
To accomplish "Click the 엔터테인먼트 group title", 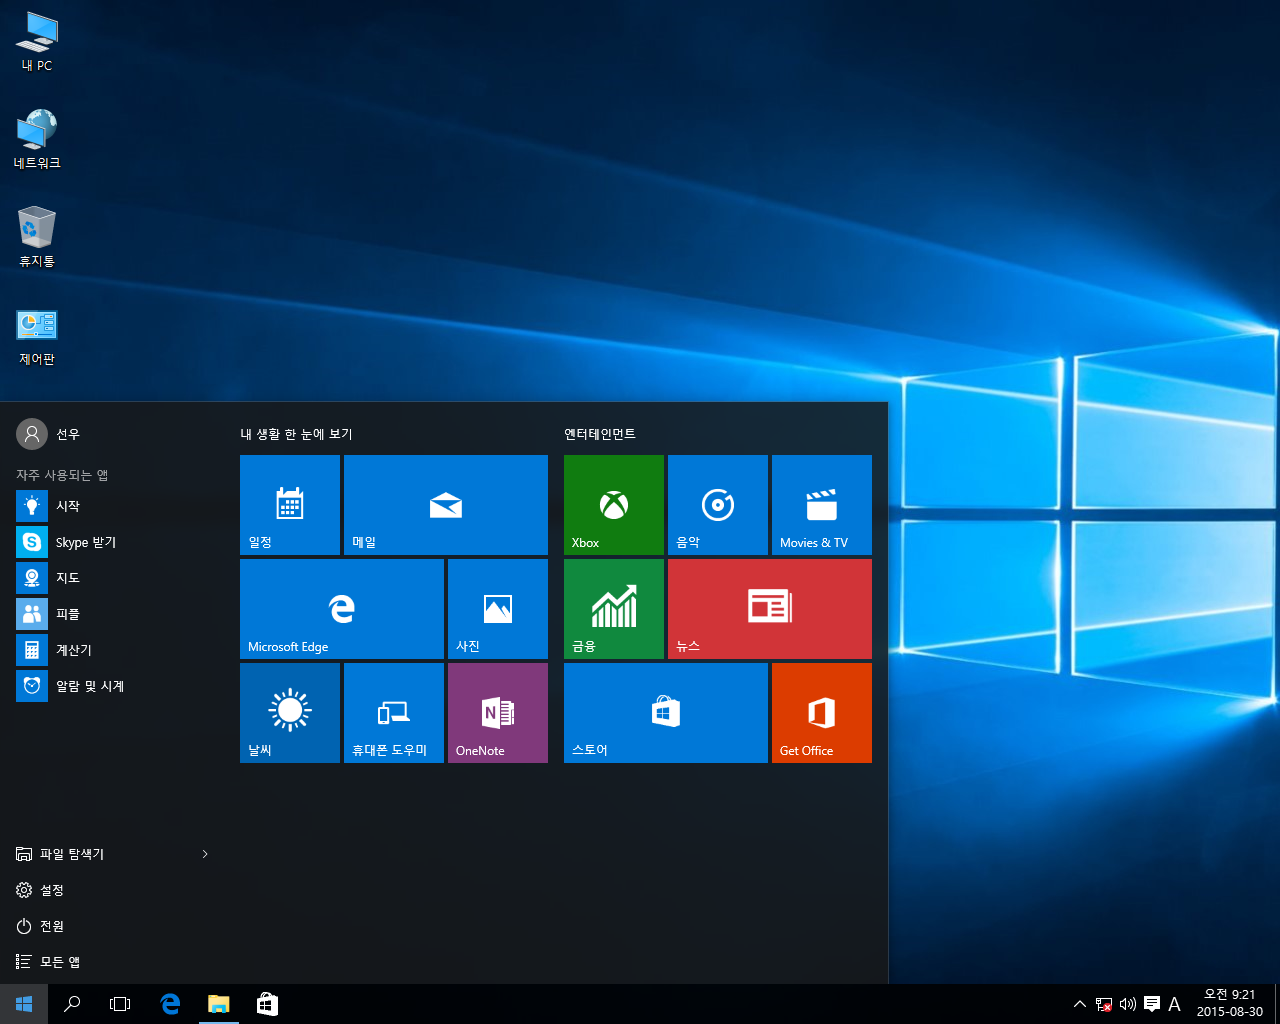I will coord(600,434).
